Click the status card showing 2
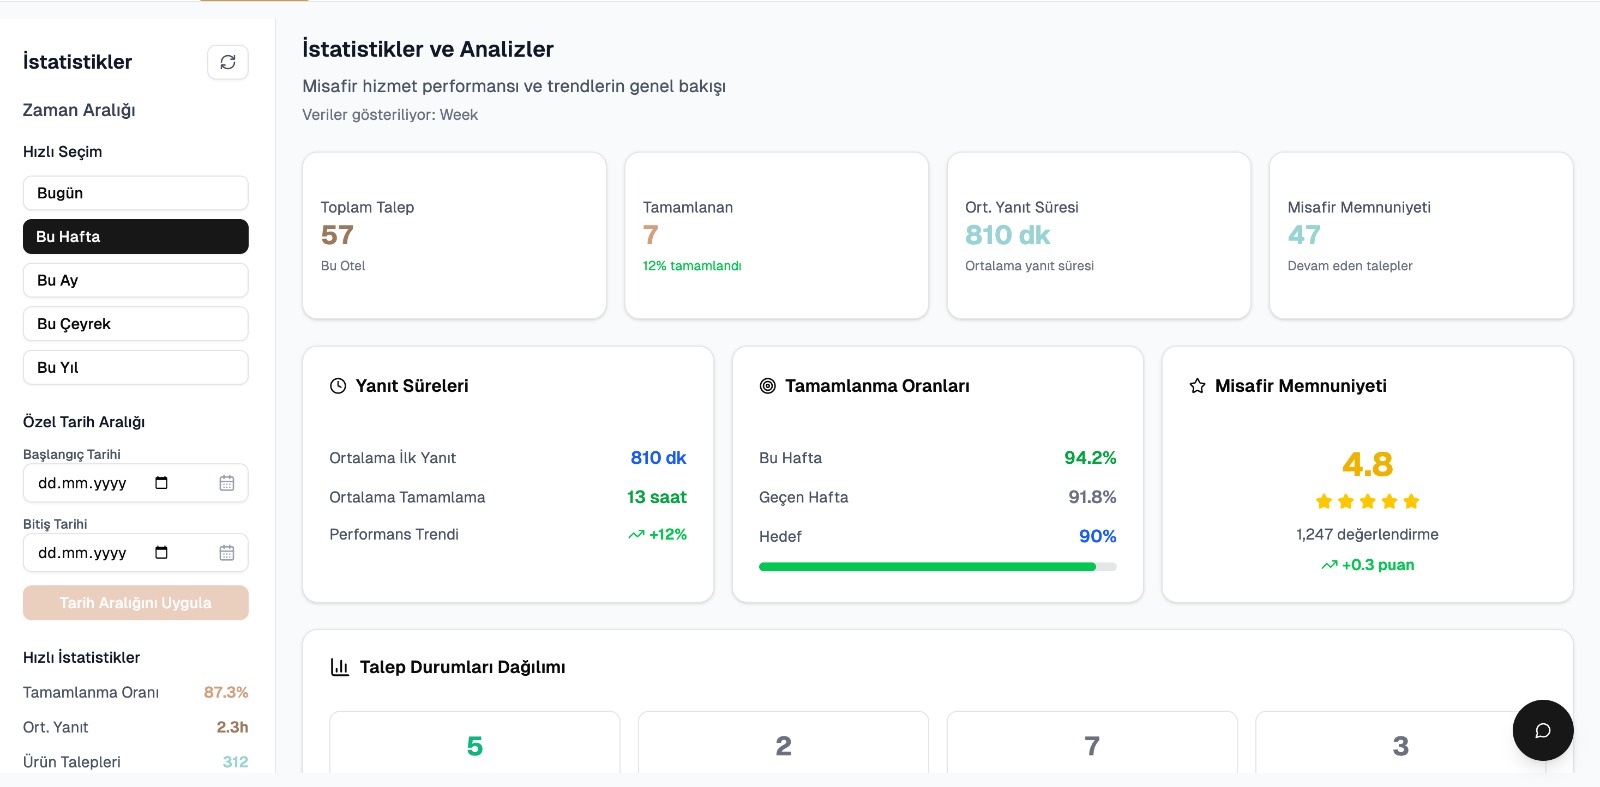 784,742
